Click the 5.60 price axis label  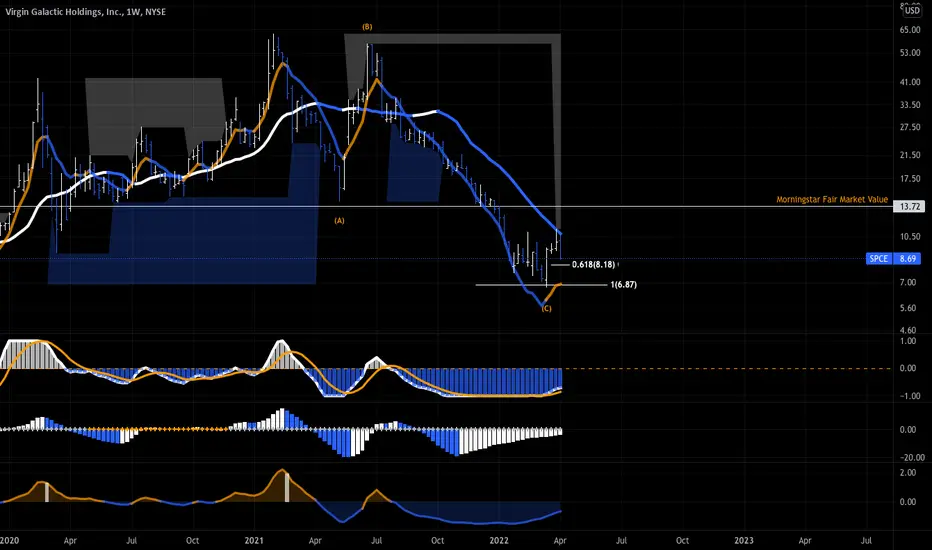908,308
